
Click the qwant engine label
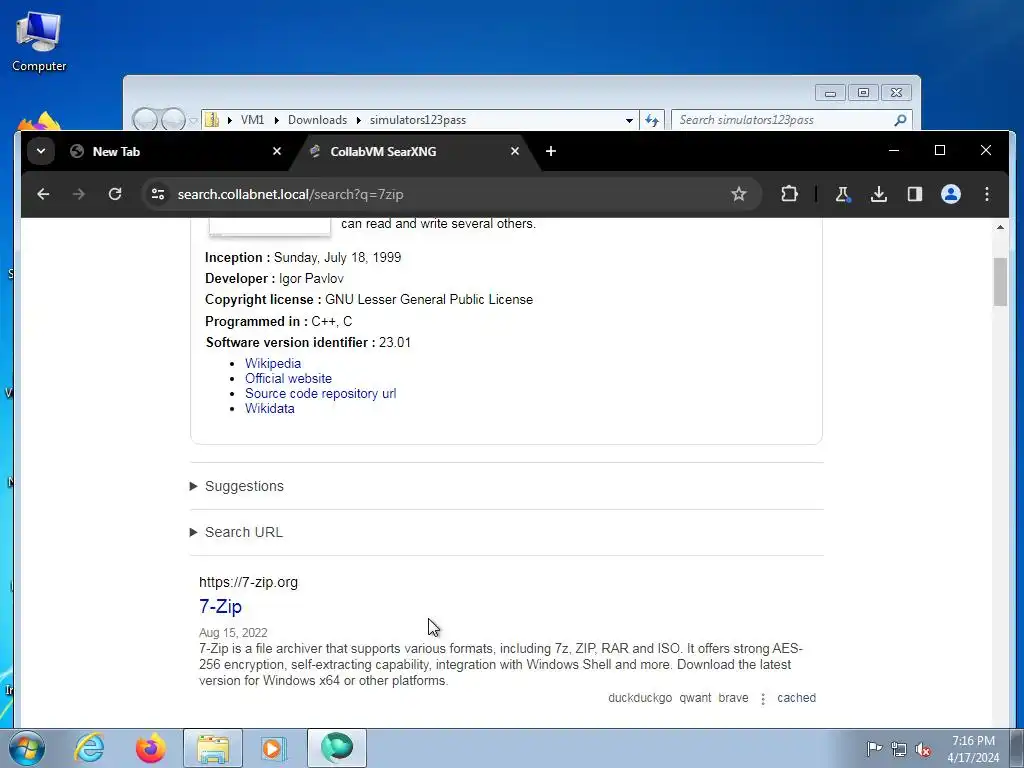click(695, 697)
